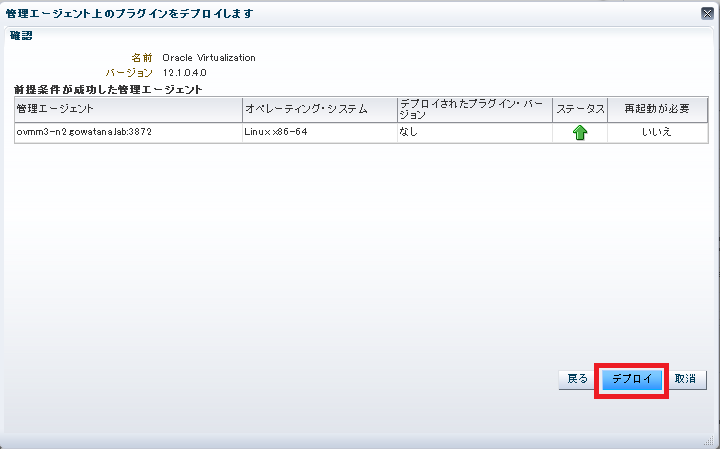Click the dialog resize grip in corner
This screenshot has width=720, height=449.
coord(708,440)
